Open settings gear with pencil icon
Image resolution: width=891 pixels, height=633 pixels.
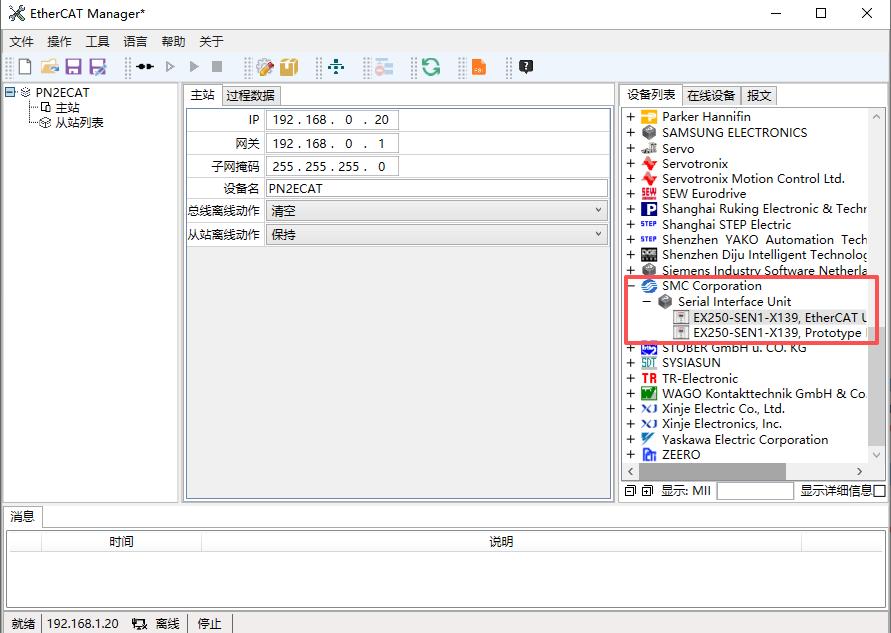(x=264, y=66)
